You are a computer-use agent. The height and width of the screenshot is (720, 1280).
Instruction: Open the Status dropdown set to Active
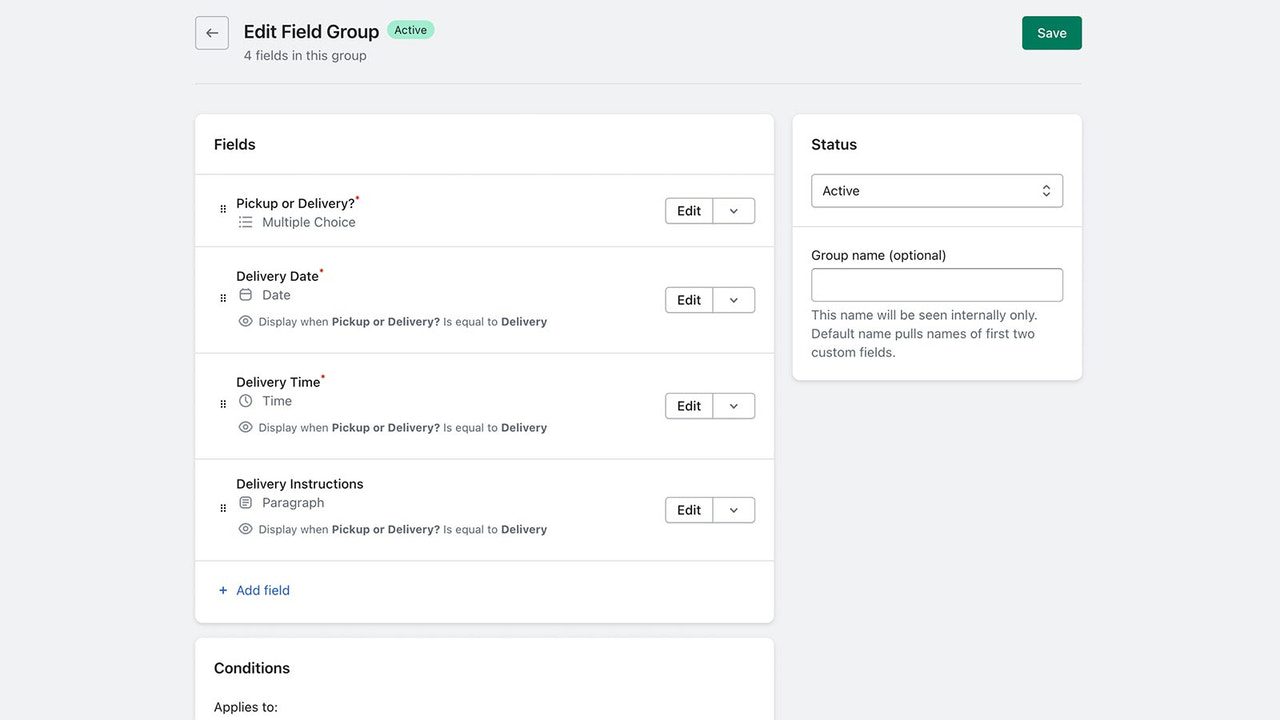coord(936,190)
